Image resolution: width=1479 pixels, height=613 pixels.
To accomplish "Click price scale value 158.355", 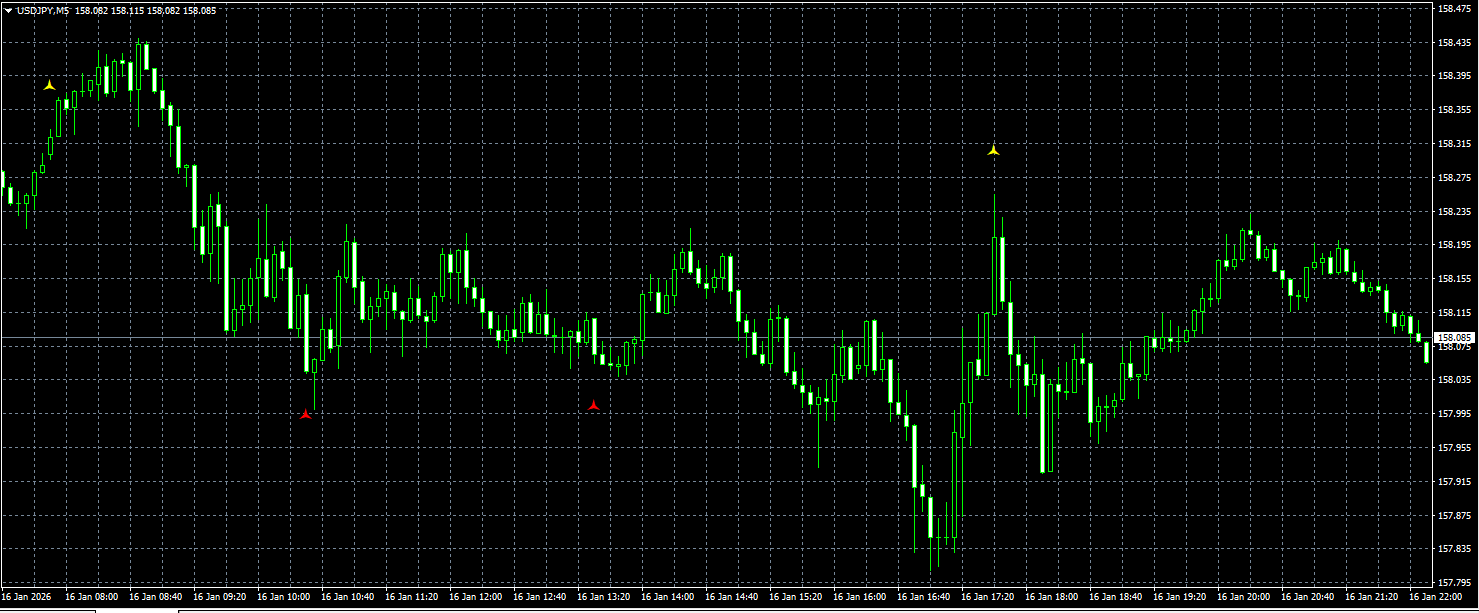I will (x=1455, y=109).
